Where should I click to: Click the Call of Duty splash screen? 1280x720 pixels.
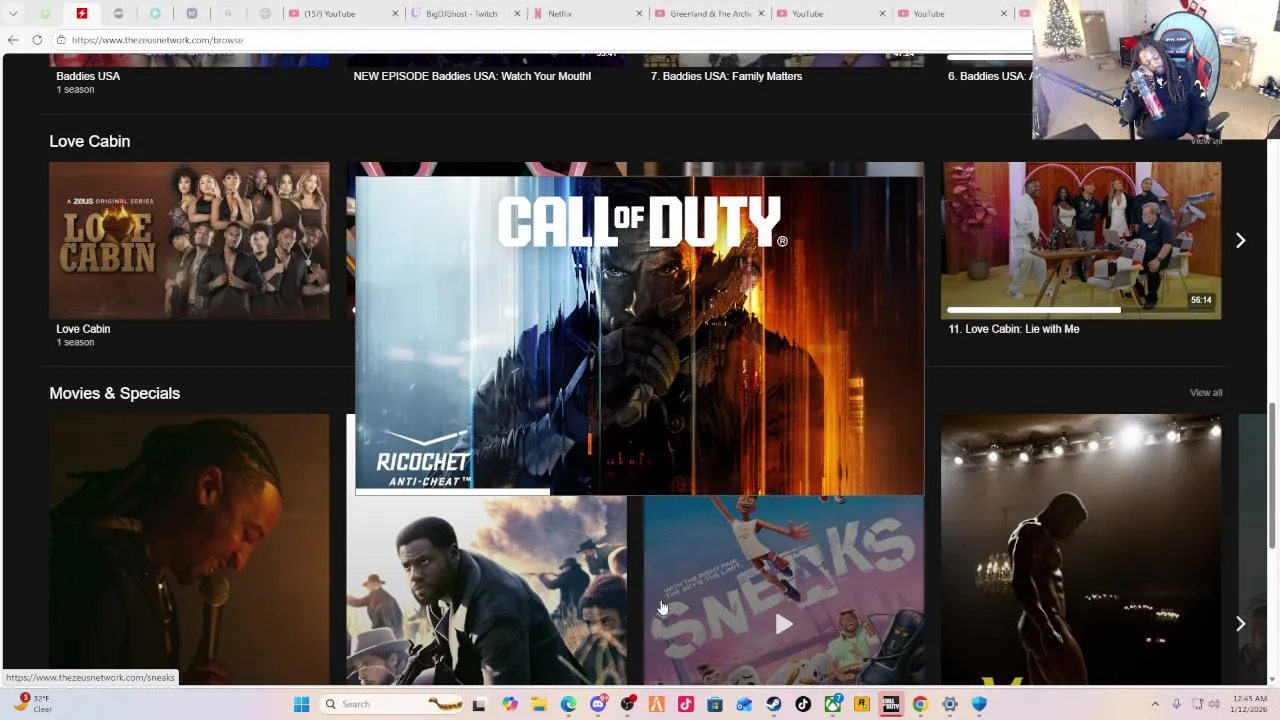click(640, 335)
